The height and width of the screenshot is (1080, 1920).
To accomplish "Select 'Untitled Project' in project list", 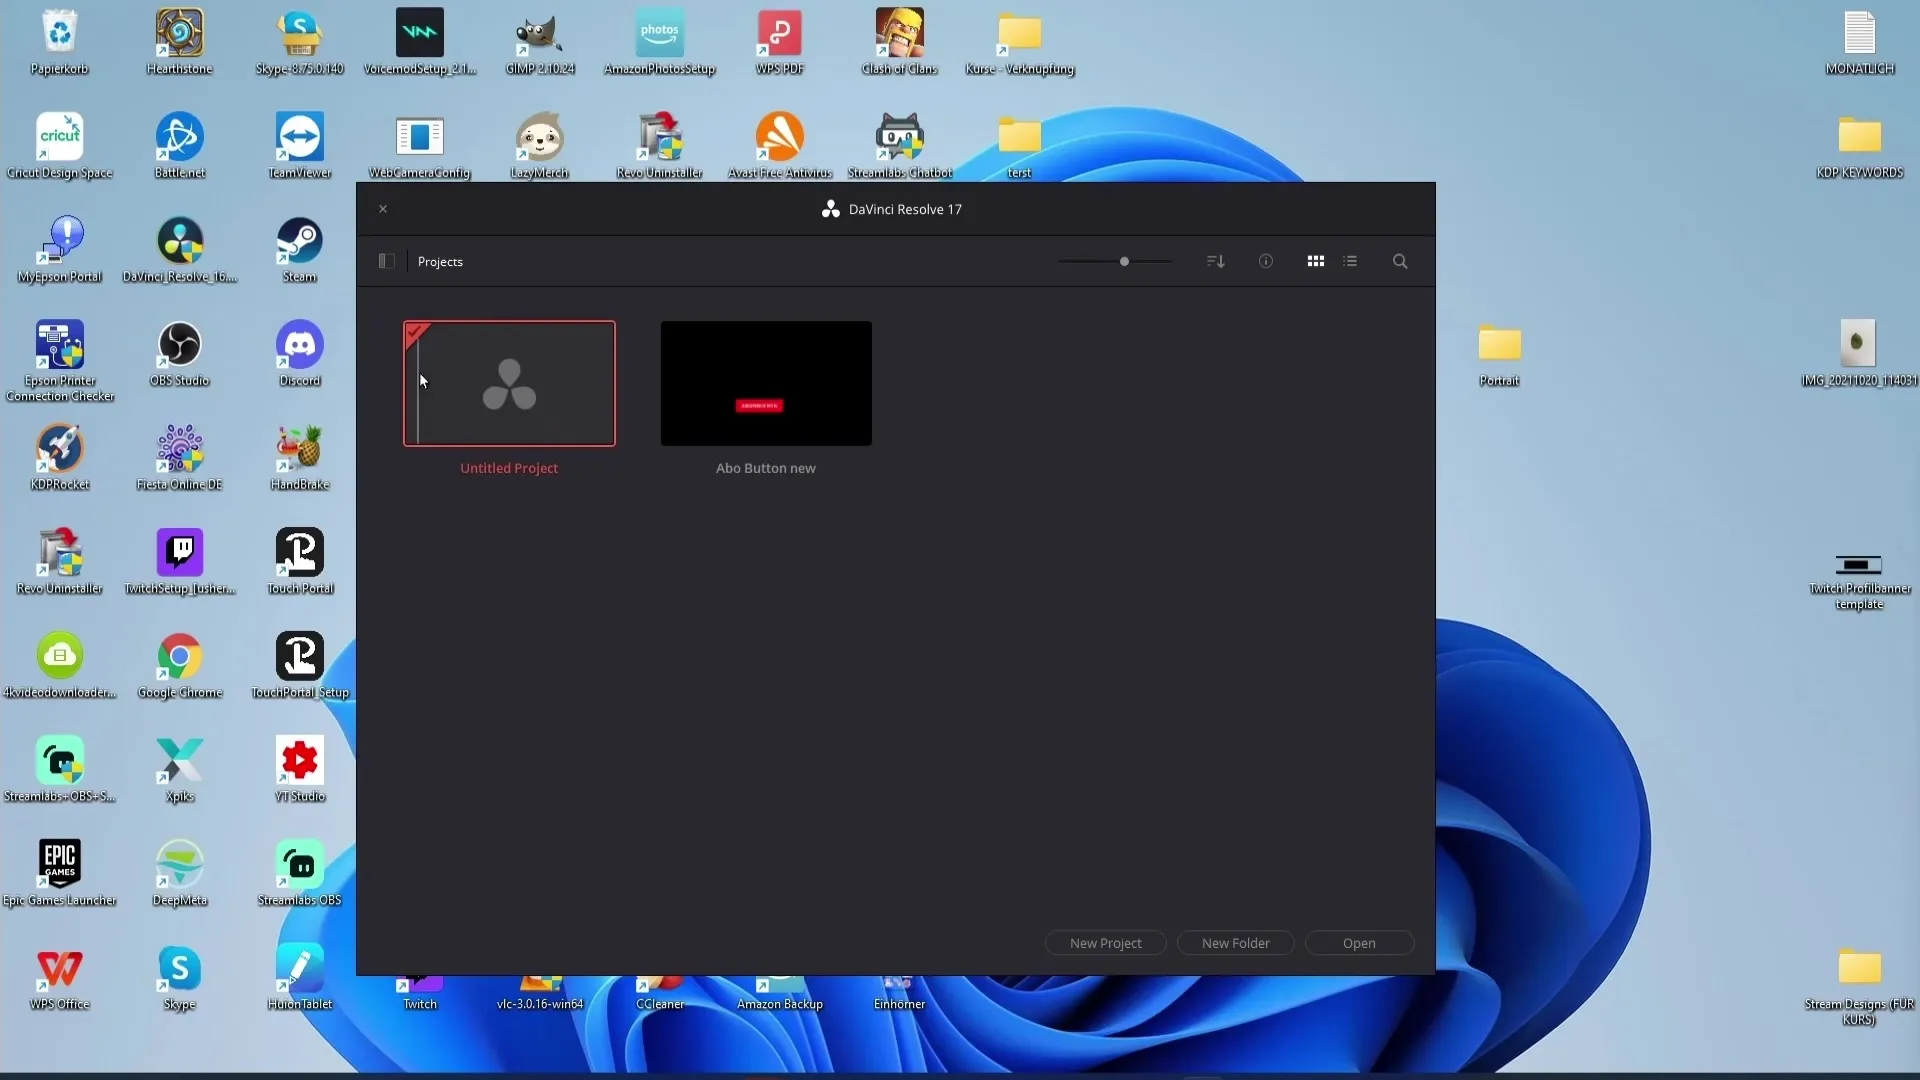I will (x=508, y=382).
